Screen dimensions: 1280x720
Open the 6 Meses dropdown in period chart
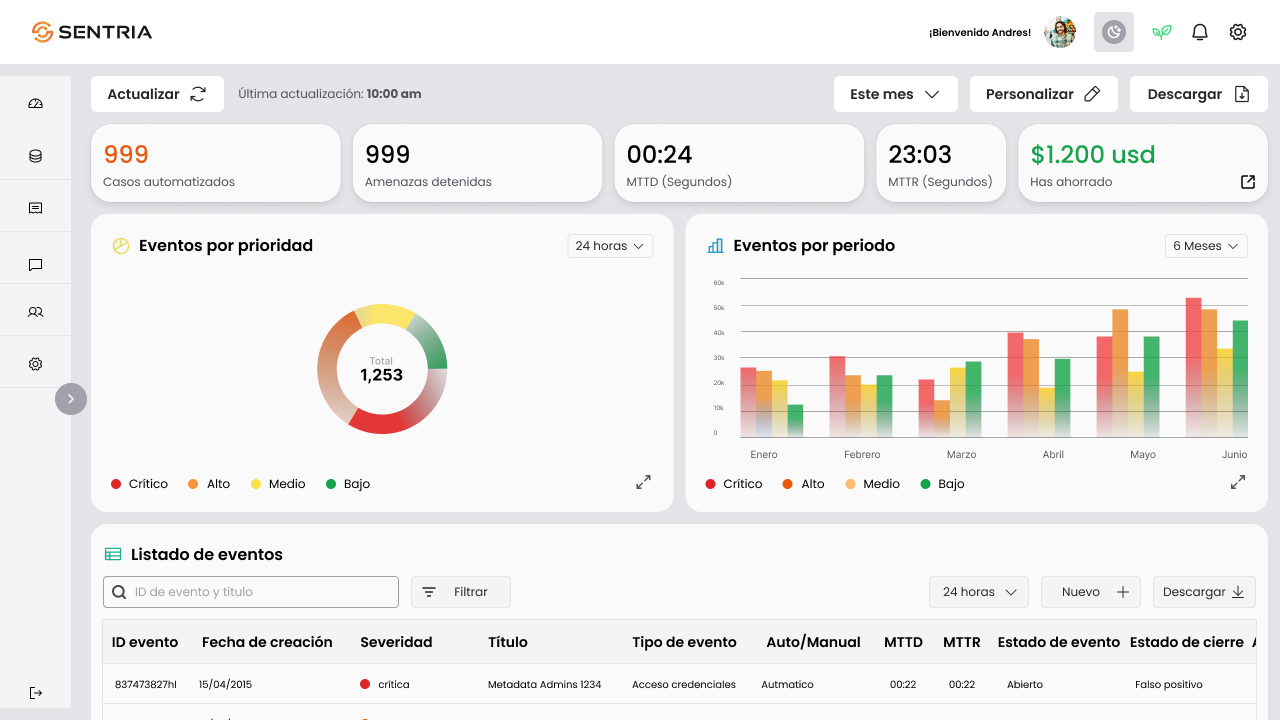point(1206,246)
